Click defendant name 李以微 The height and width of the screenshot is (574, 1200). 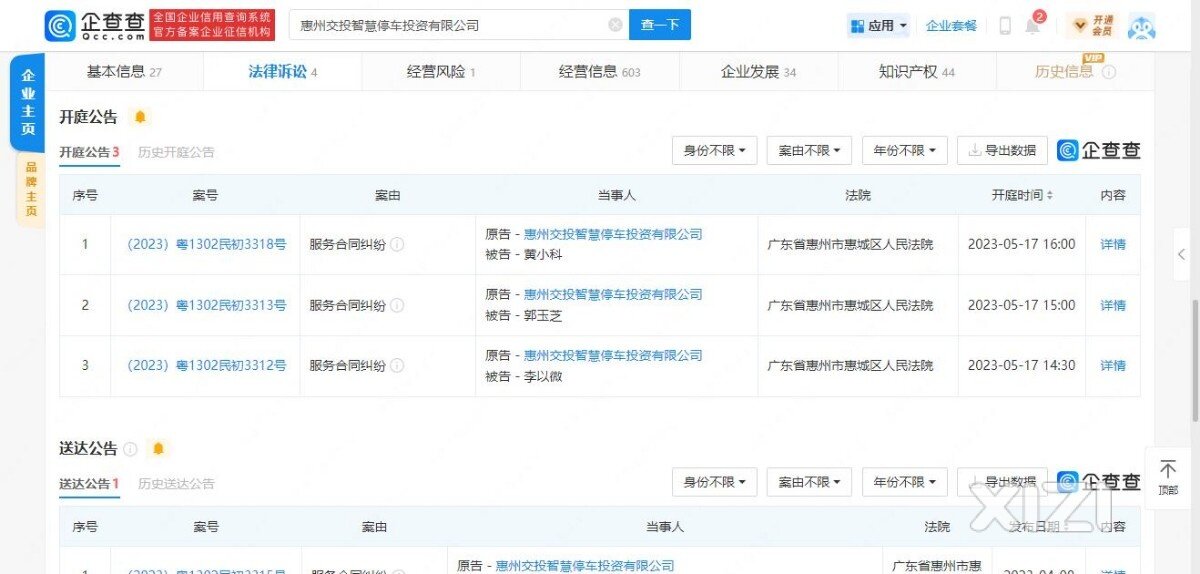[x=543, y=376]
